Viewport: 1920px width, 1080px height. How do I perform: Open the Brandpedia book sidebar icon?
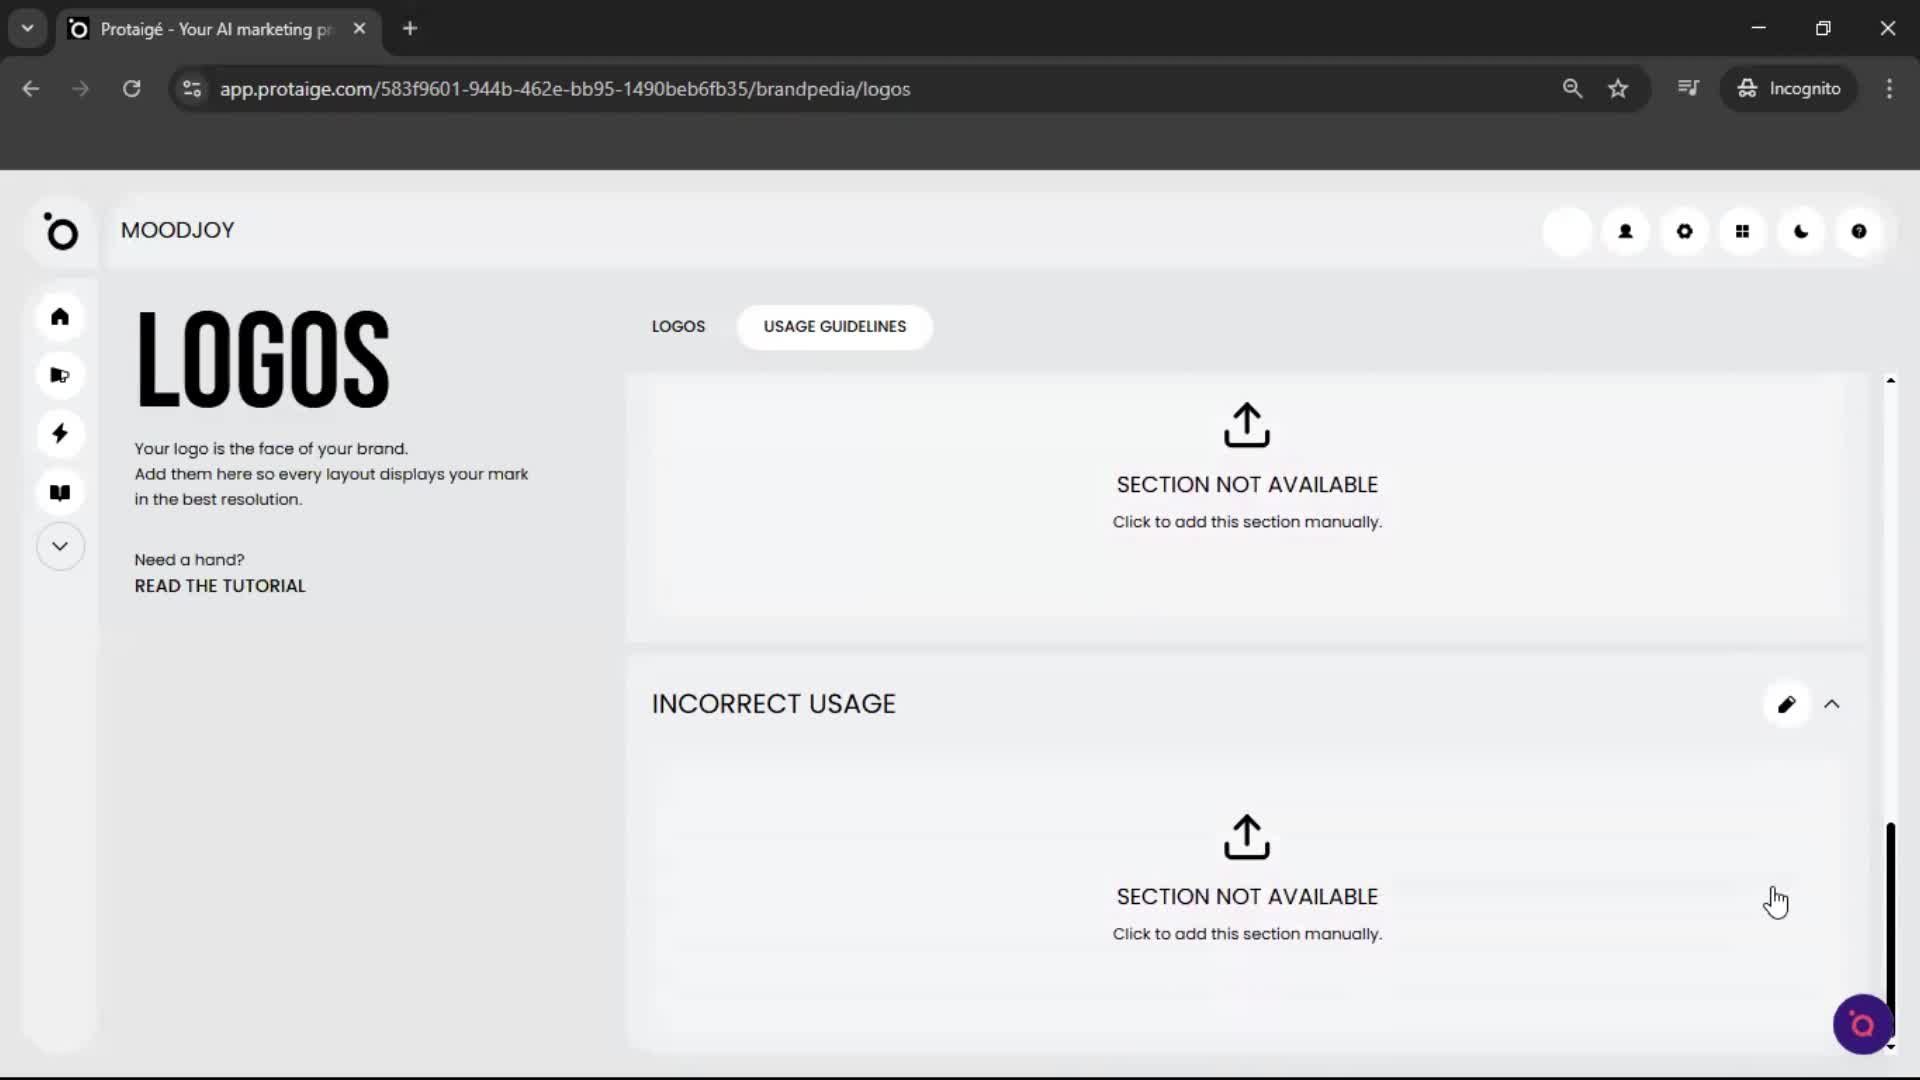(x=60, y=492)
